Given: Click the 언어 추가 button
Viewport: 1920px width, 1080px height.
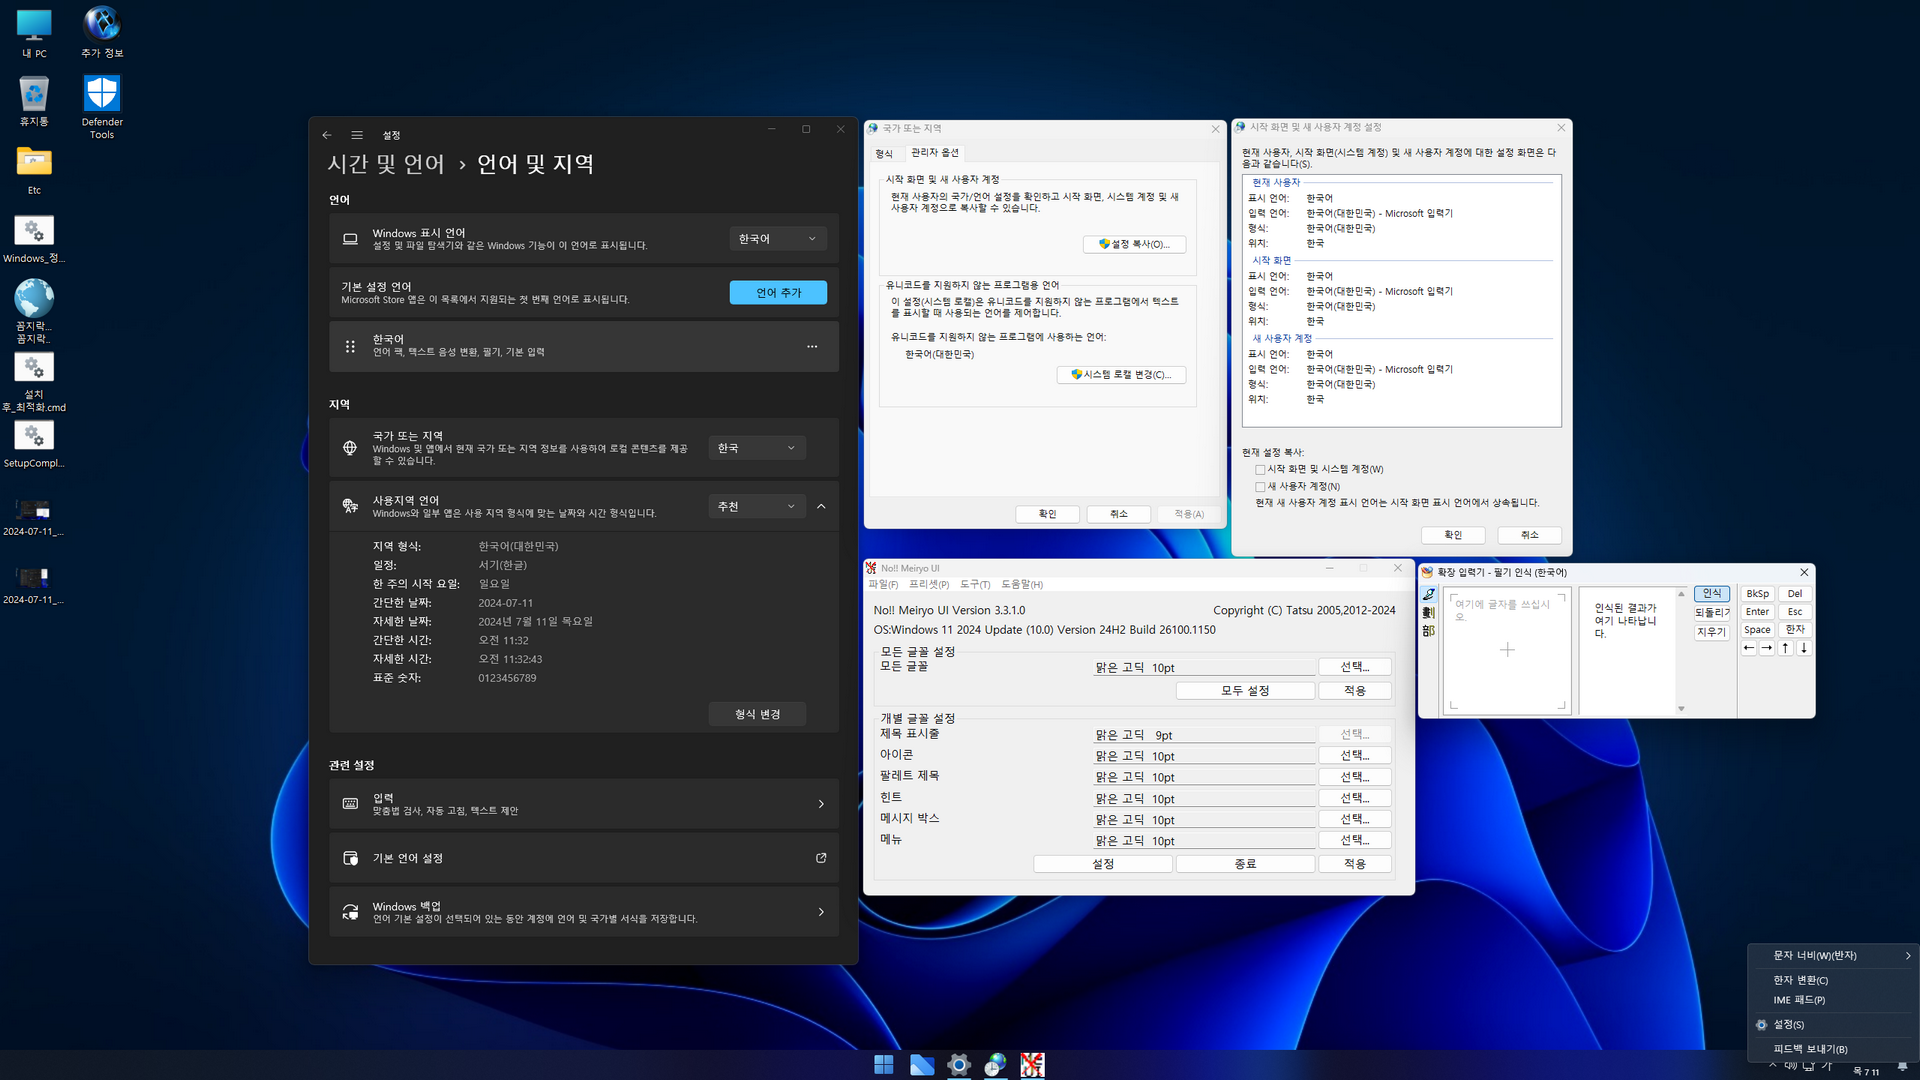Looking at the screenshot, I should (778, 292).
